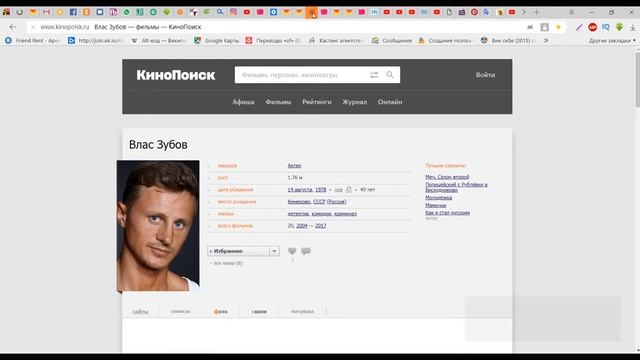640x360 pixels.
Task: Click the green download-arrow extension icon
Action: [619, 27]
